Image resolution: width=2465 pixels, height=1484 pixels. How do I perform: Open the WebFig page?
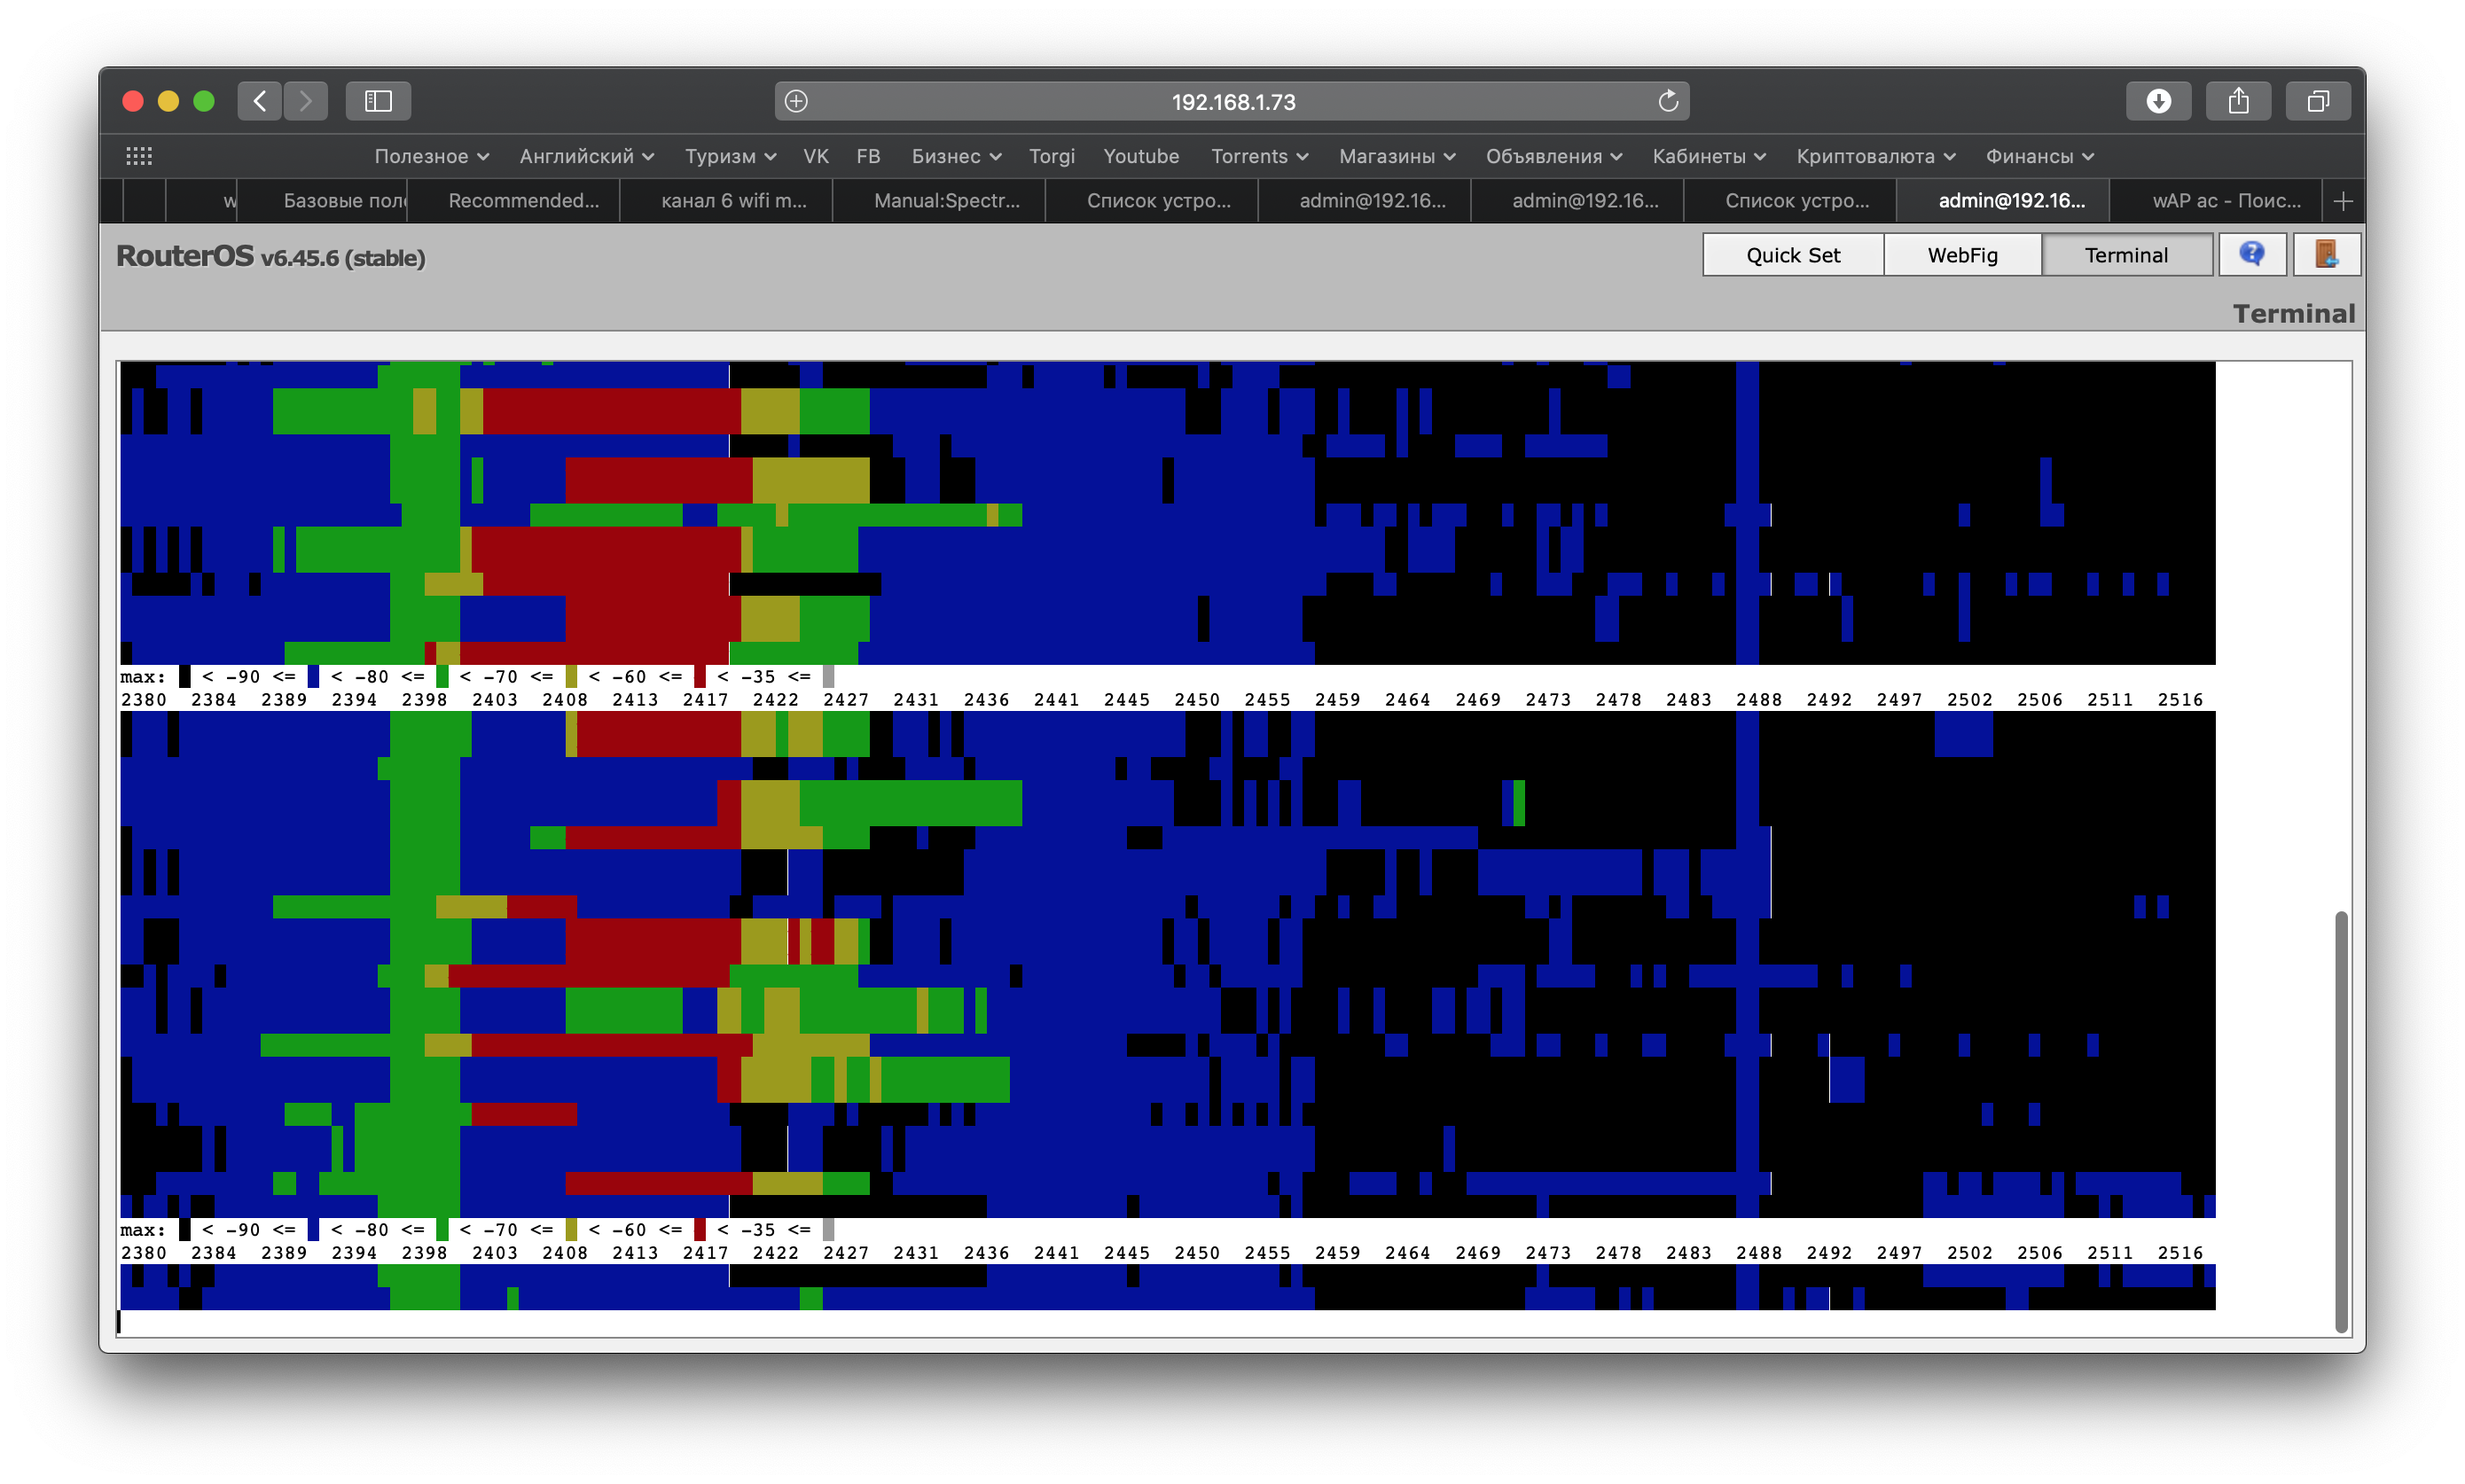coord(1962,255)
